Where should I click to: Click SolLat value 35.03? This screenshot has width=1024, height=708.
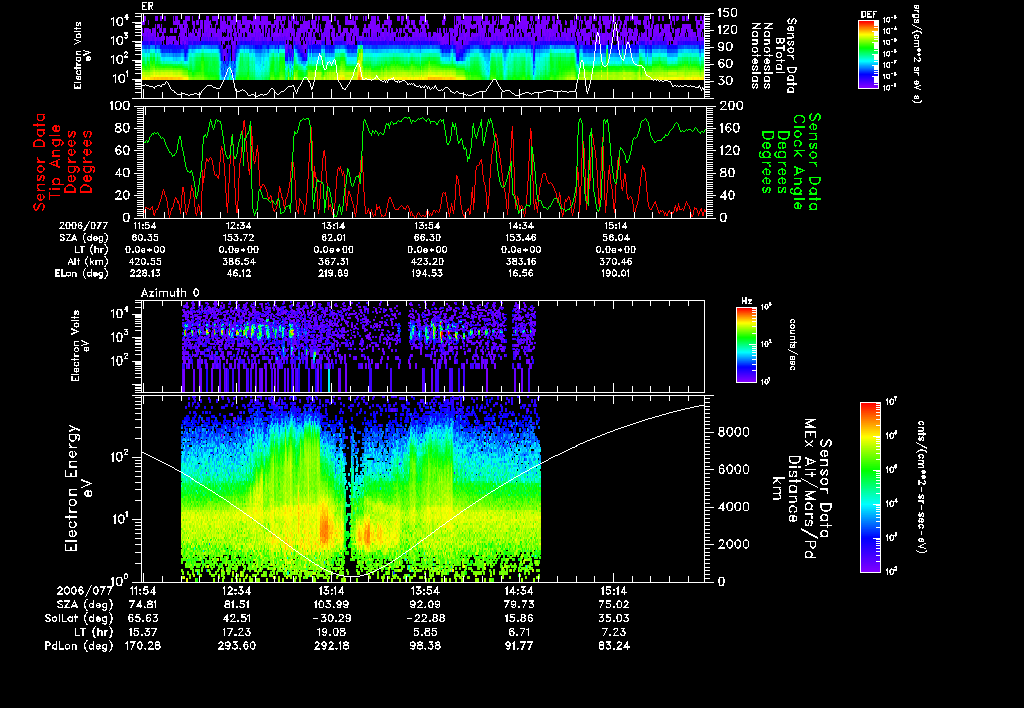point(614,618)
